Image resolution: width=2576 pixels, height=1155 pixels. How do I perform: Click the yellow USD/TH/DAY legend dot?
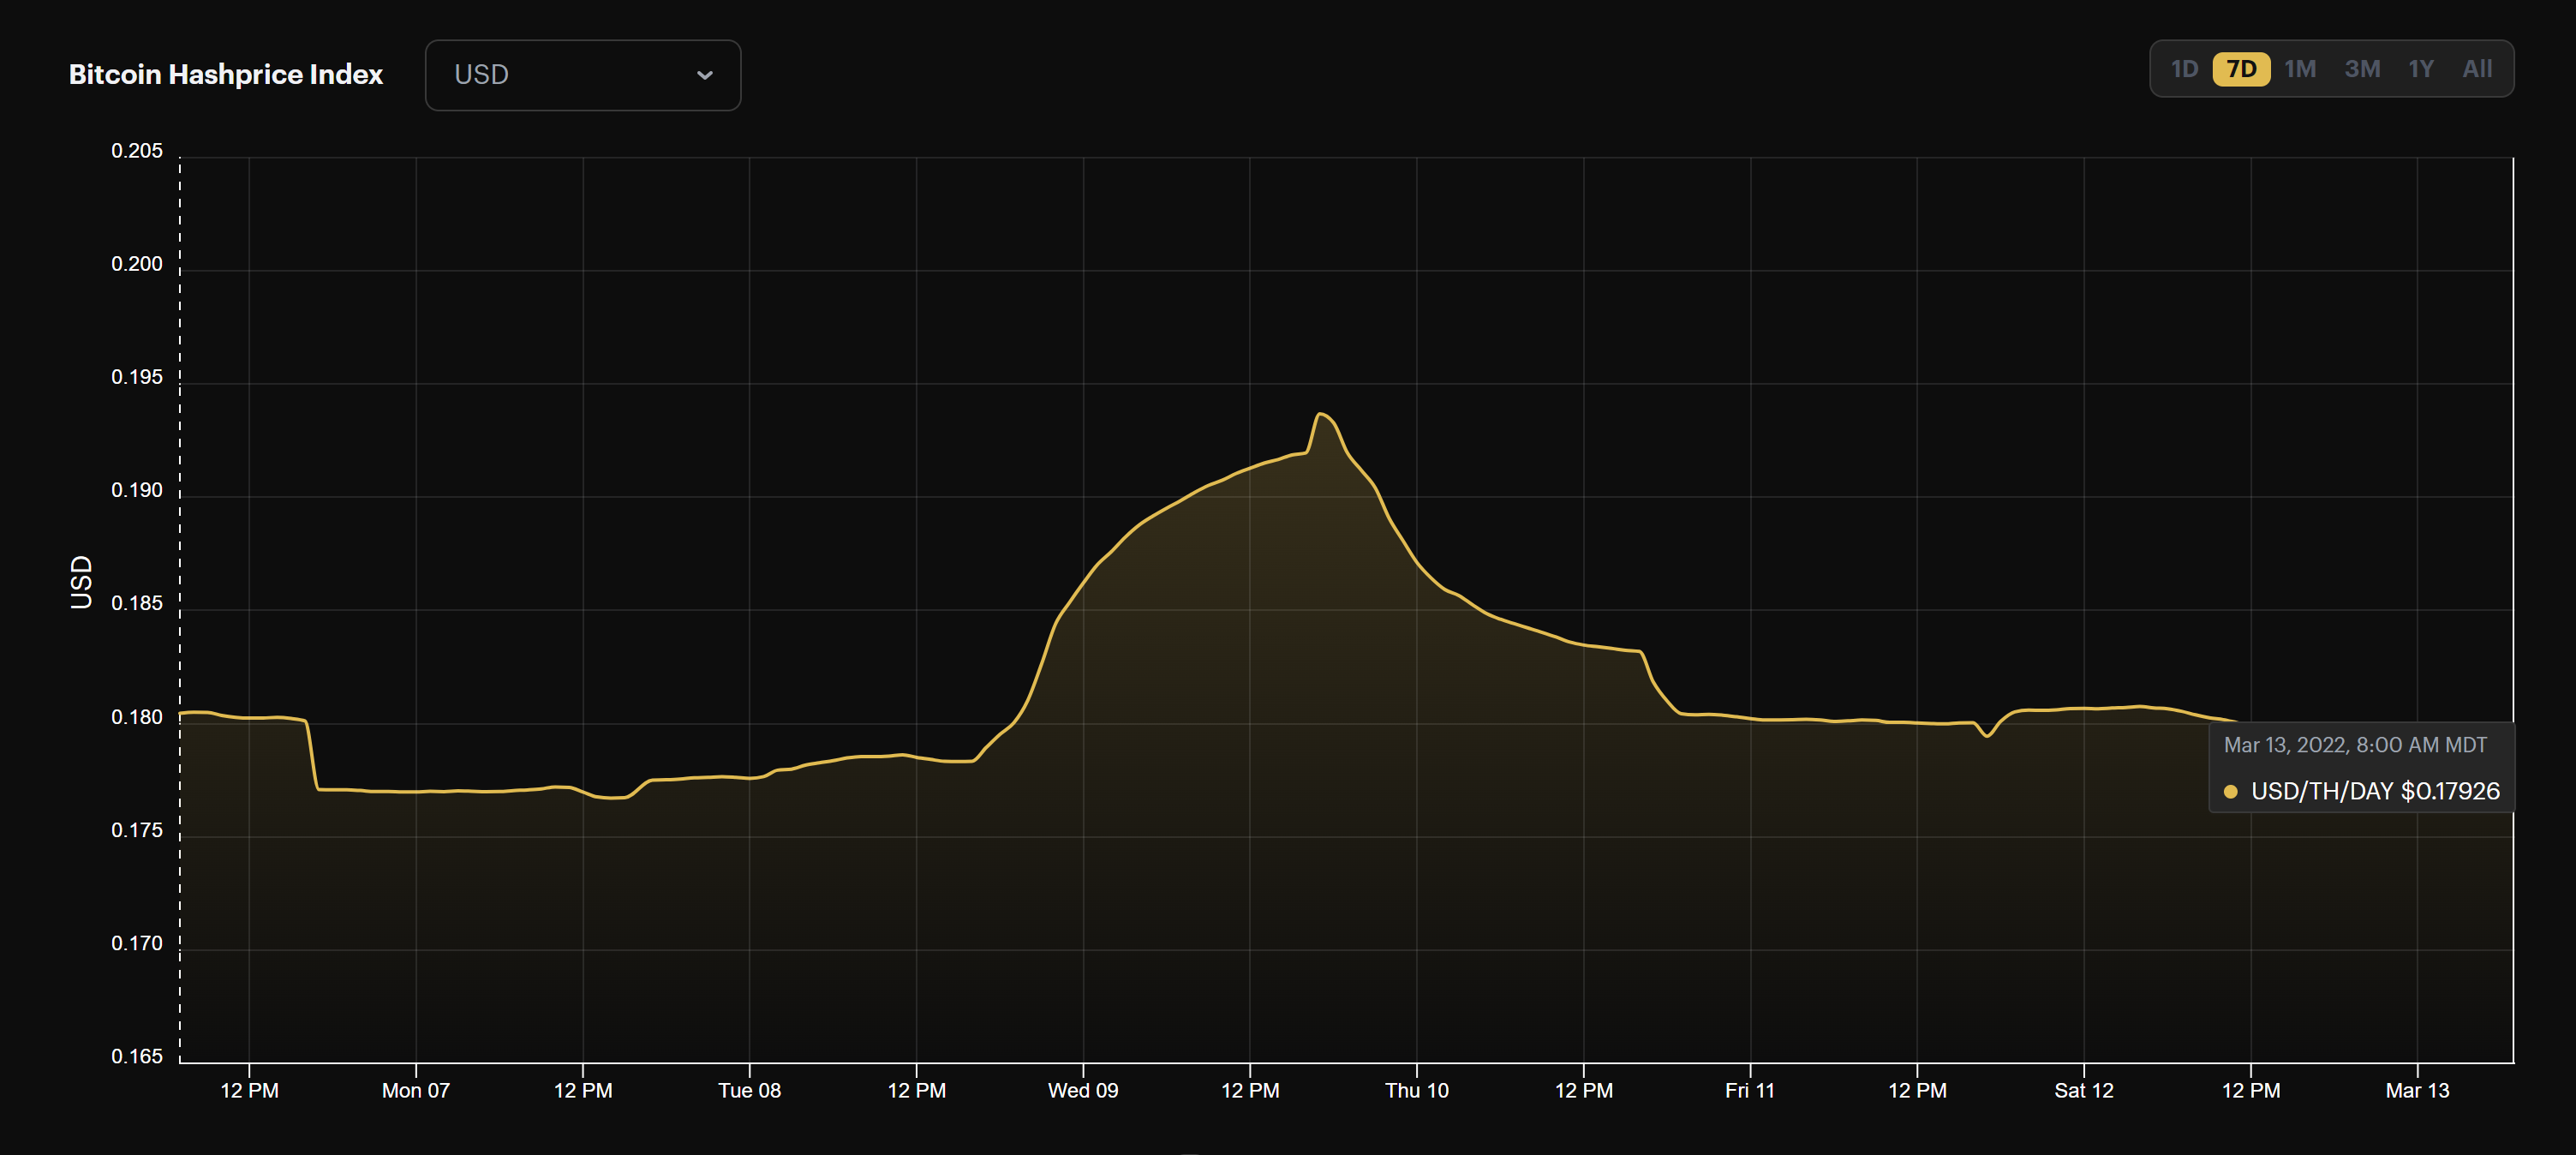click(2232, 791)
